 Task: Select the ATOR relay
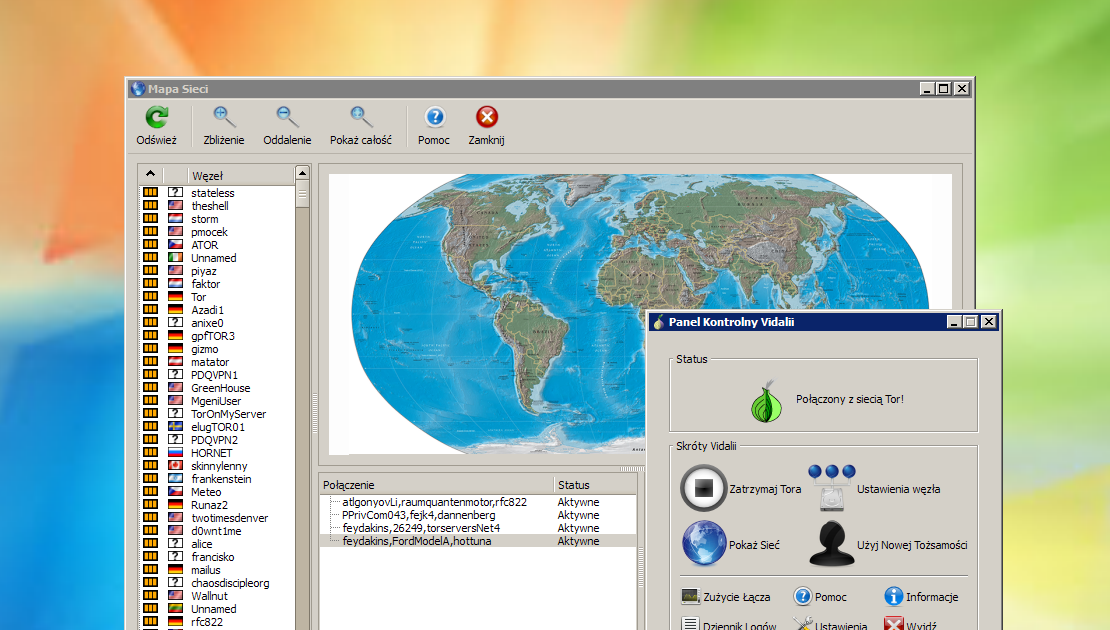204,245
